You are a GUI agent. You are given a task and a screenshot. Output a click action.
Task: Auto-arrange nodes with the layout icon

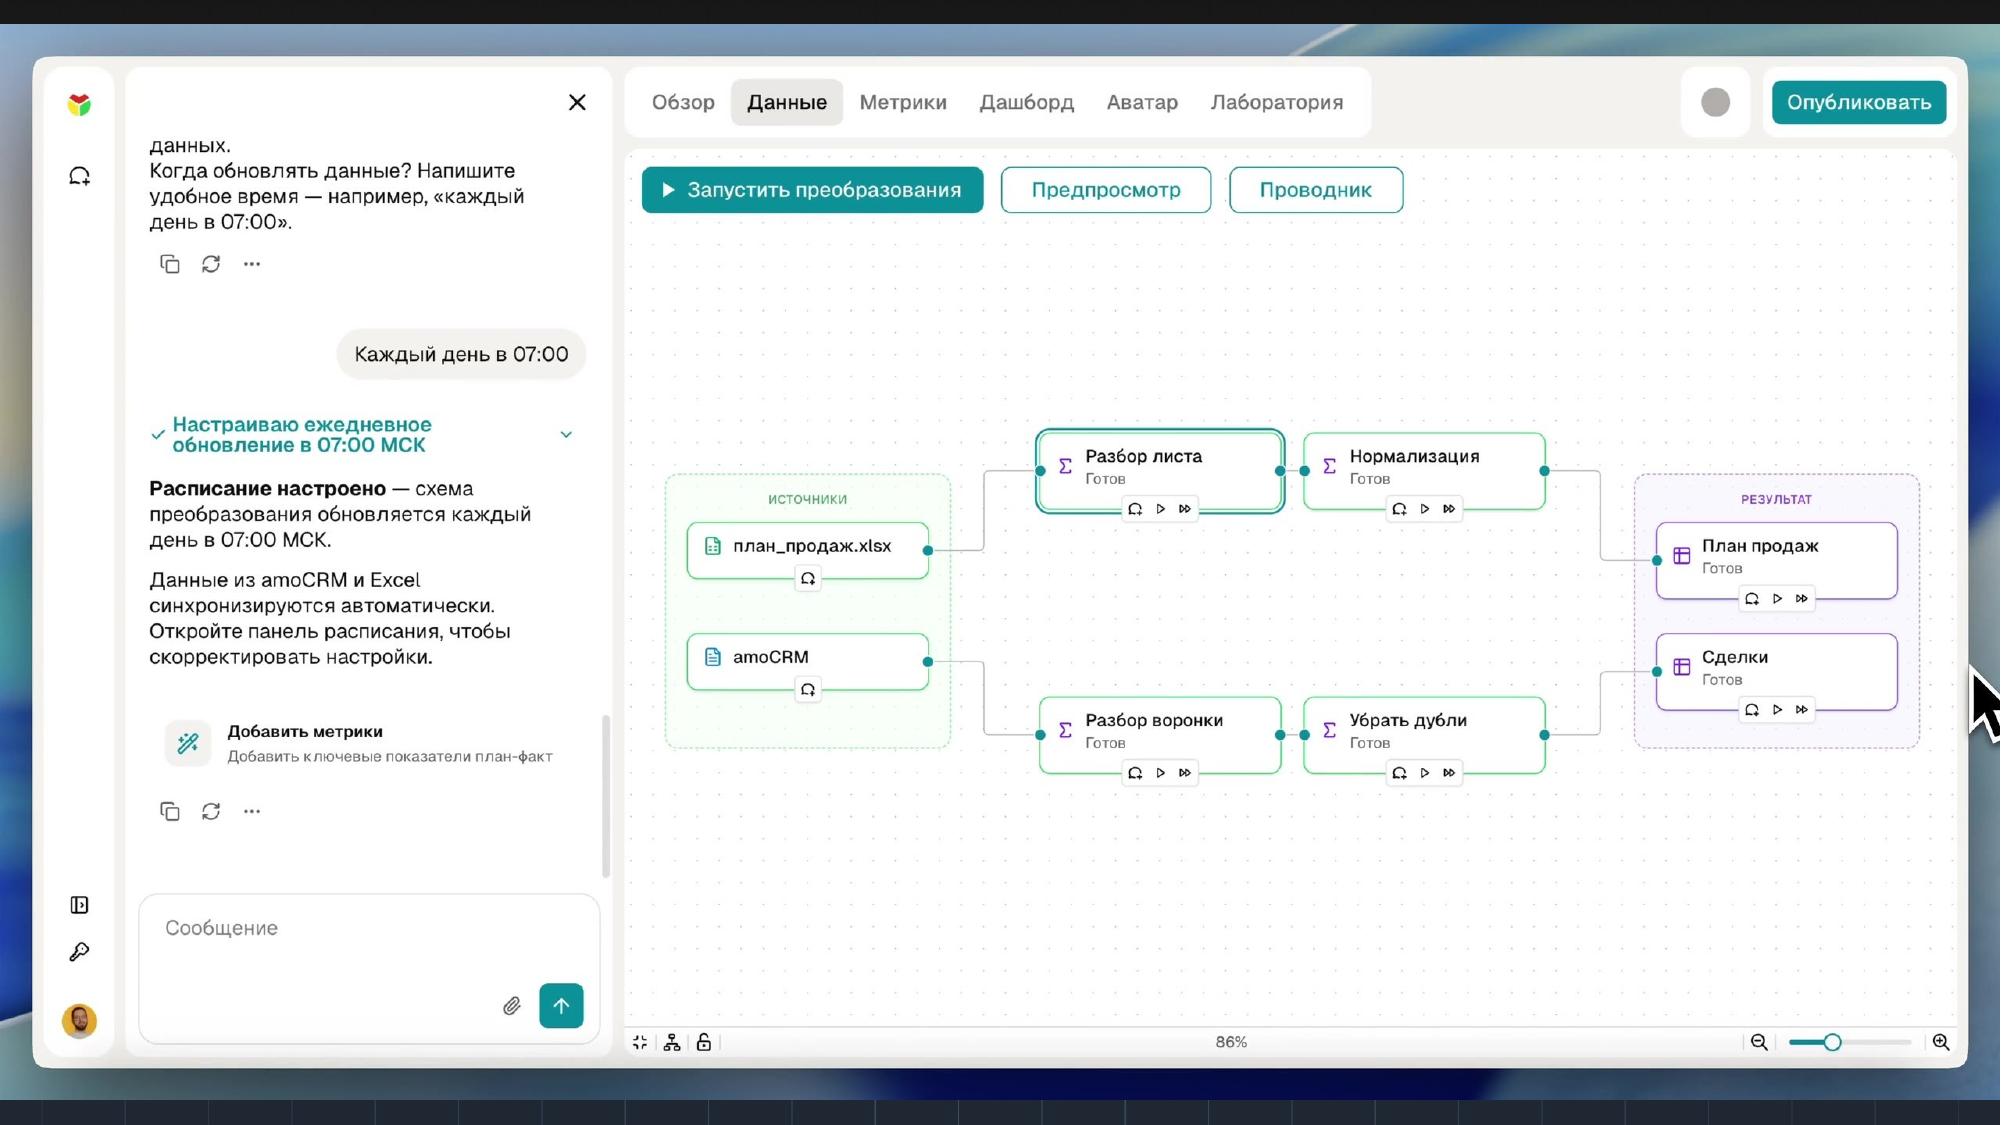pos(672,1042)
